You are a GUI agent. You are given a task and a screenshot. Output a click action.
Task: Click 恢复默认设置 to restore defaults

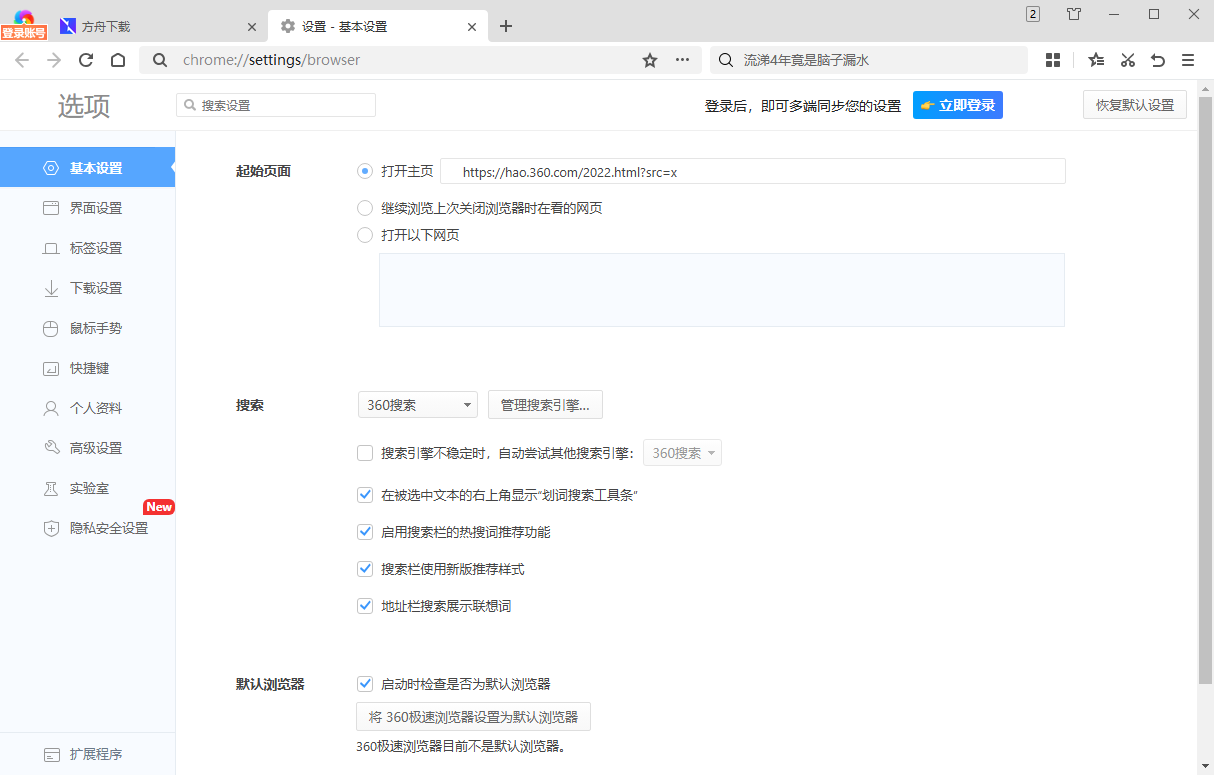[x=1134, y=104]
